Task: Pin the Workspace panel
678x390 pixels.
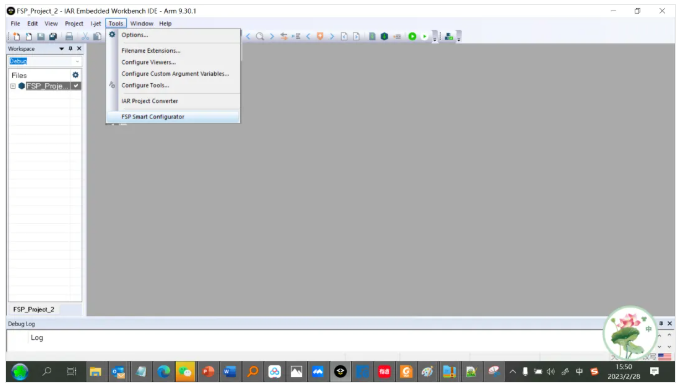Action: pyautogui.click(x=70, y=49)
